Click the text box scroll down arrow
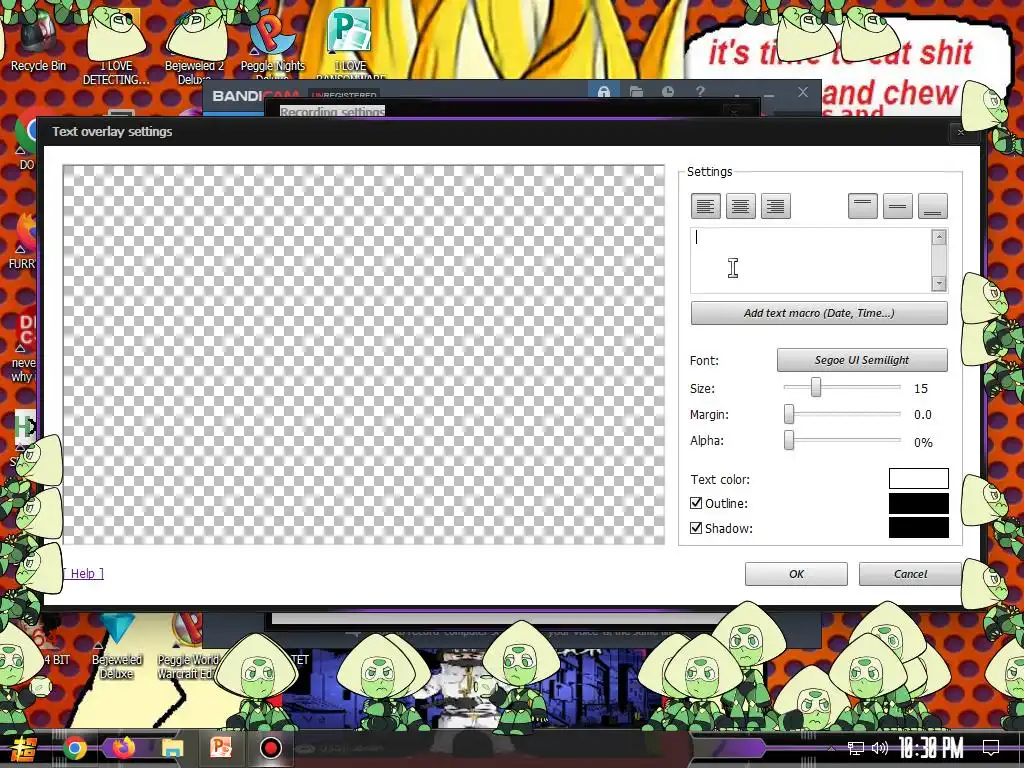 (939, 283)
